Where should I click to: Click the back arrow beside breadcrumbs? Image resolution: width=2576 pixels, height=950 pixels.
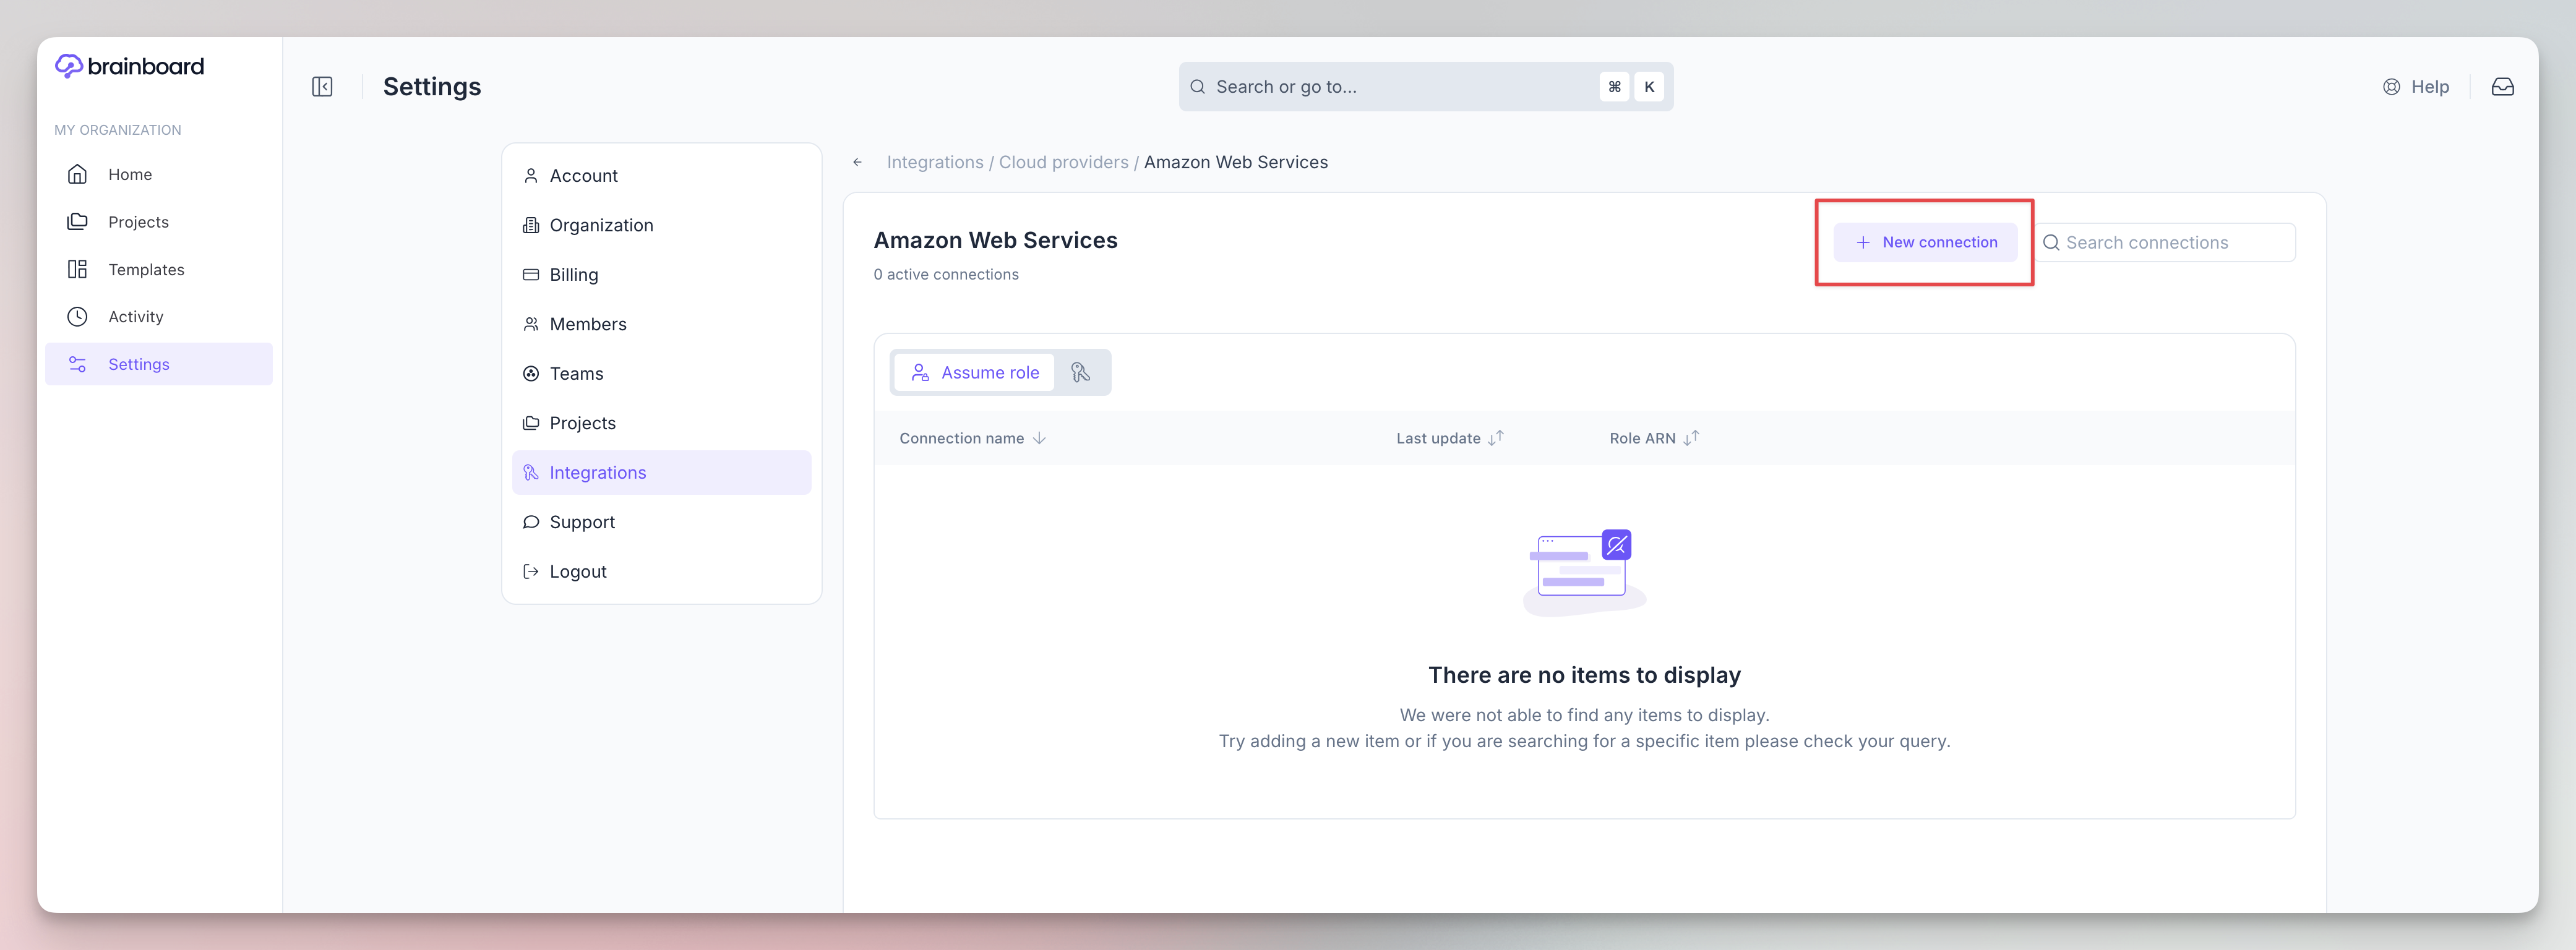[x=857, y=162]
